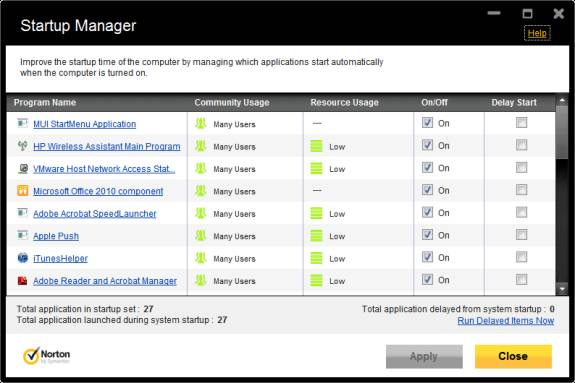Toggle On checkbox for Adobe Acrobat SpeedLauncher
Image resolution: width=575 pixels, height=383 pixels.
[427, 212]
